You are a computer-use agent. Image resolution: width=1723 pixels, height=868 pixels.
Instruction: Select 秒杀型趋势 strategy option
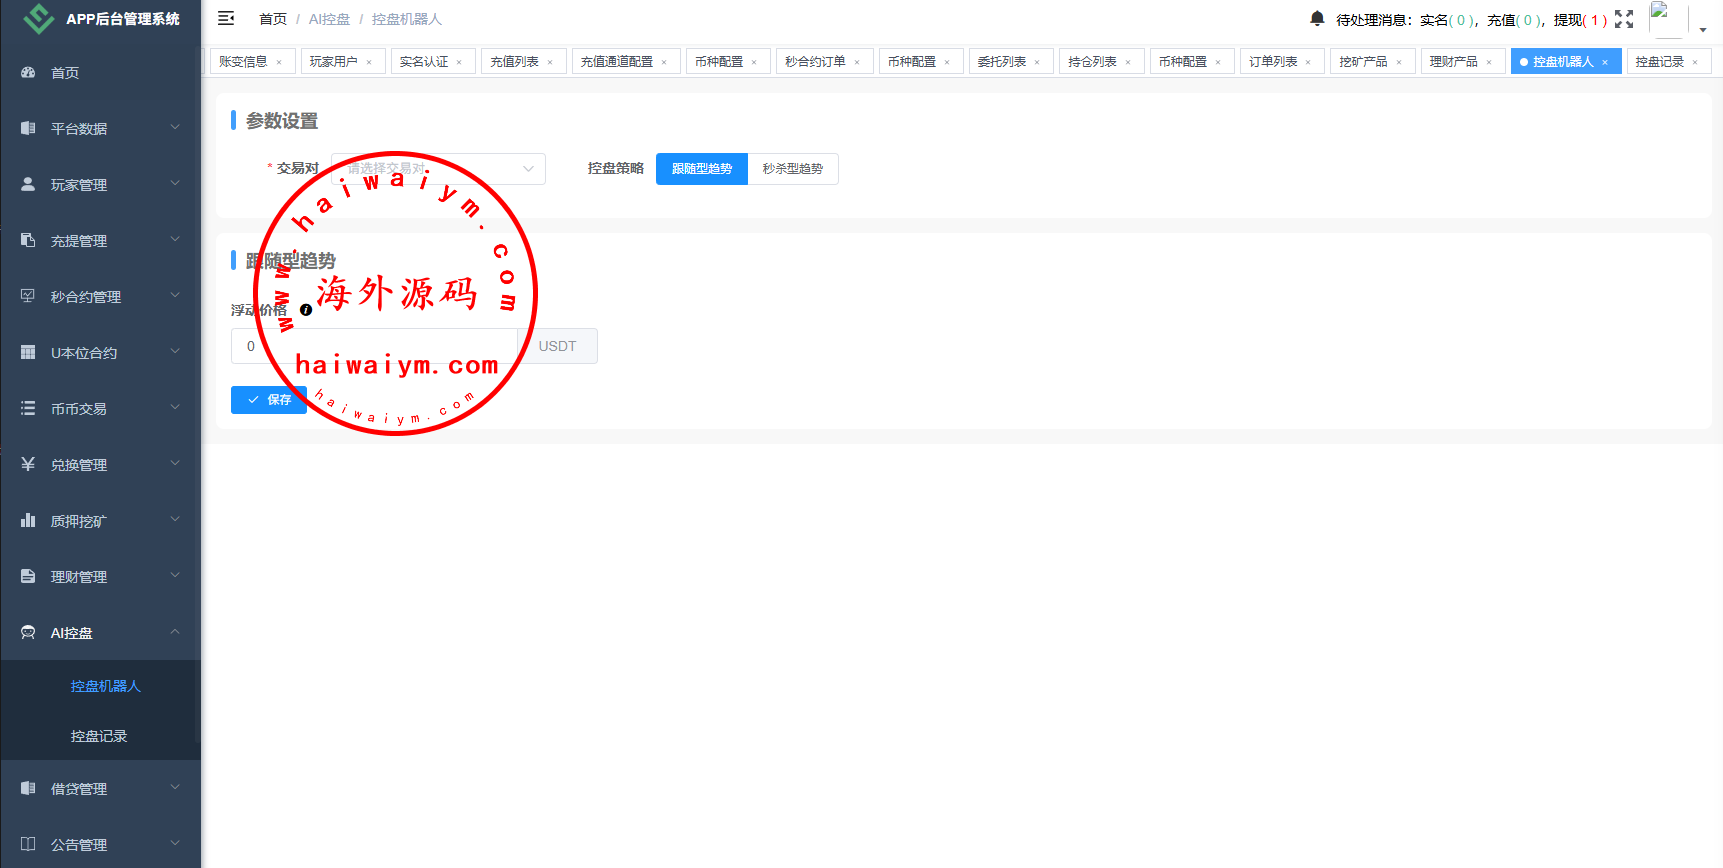click(x=792, y=169)
